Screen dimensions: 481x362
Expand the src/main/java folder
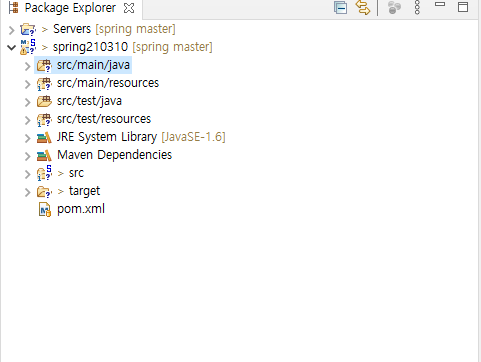[x=28, y=66]
